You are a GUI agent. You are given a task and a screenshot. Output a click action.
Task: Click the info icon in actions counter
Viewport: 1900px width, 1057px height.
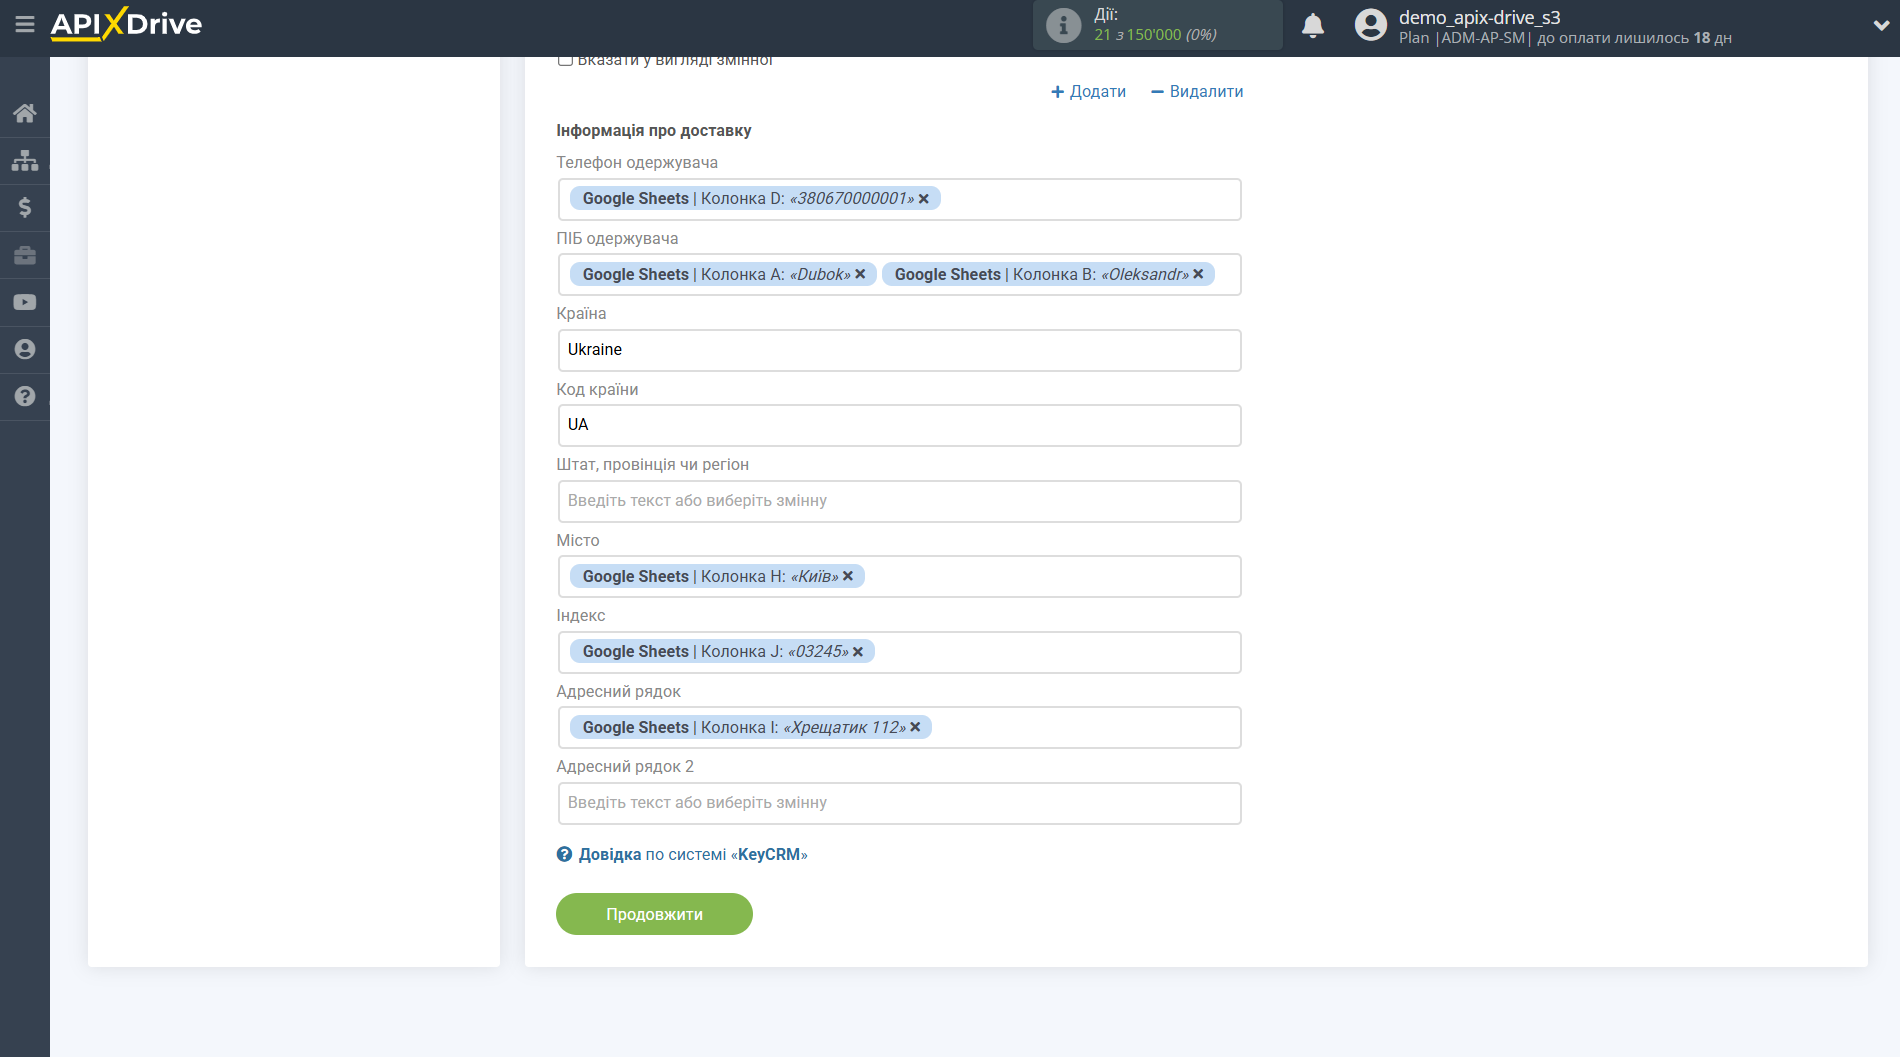point(1063,25)
